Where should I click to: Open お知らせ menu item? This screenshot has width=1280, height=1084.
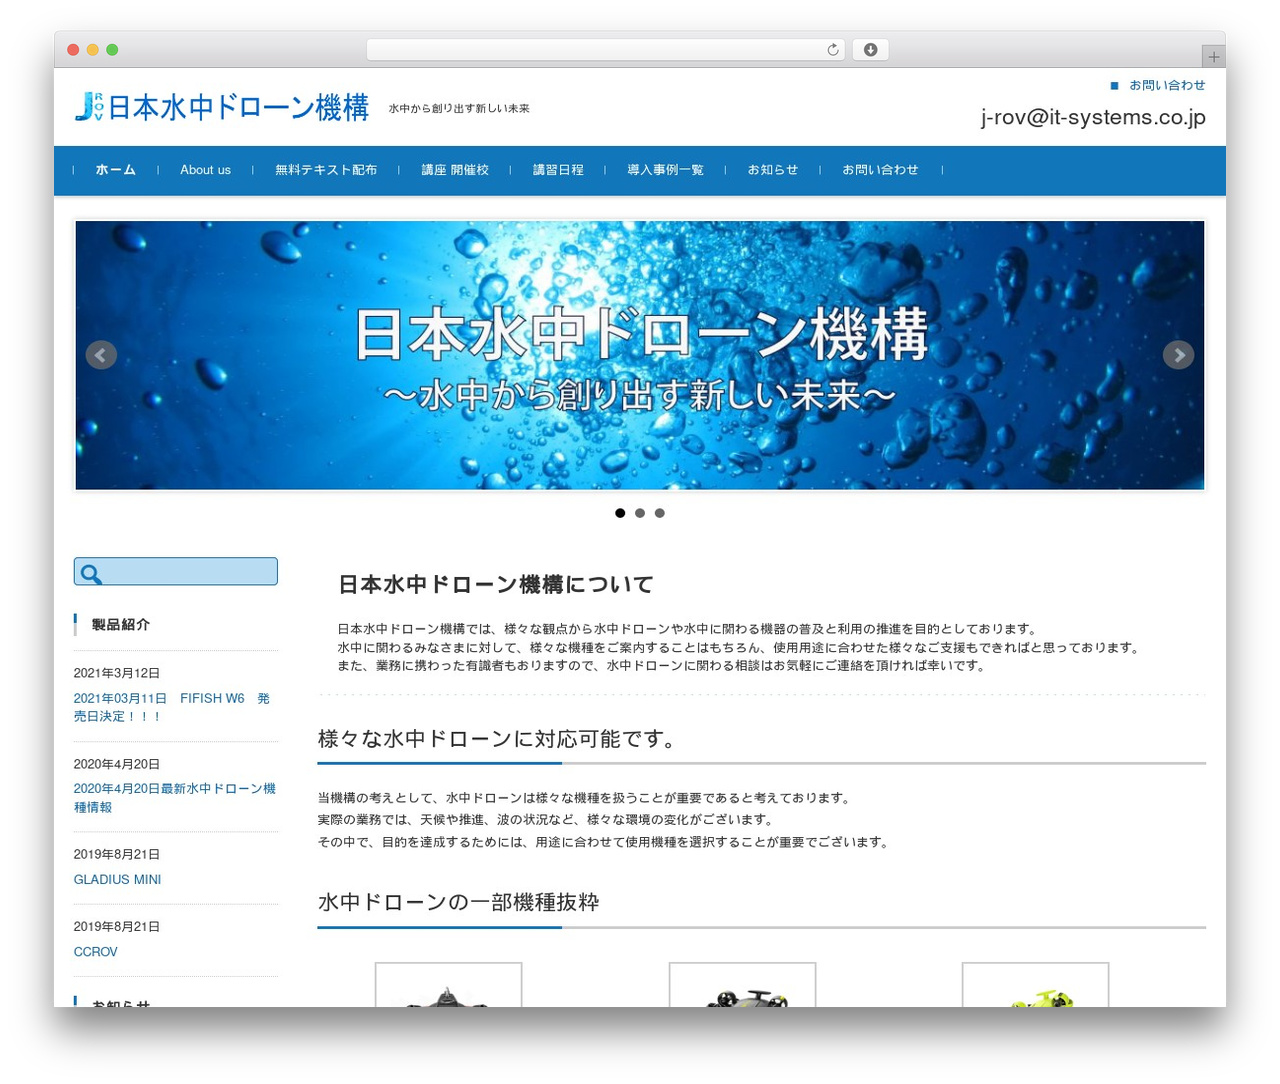[773, 170]
